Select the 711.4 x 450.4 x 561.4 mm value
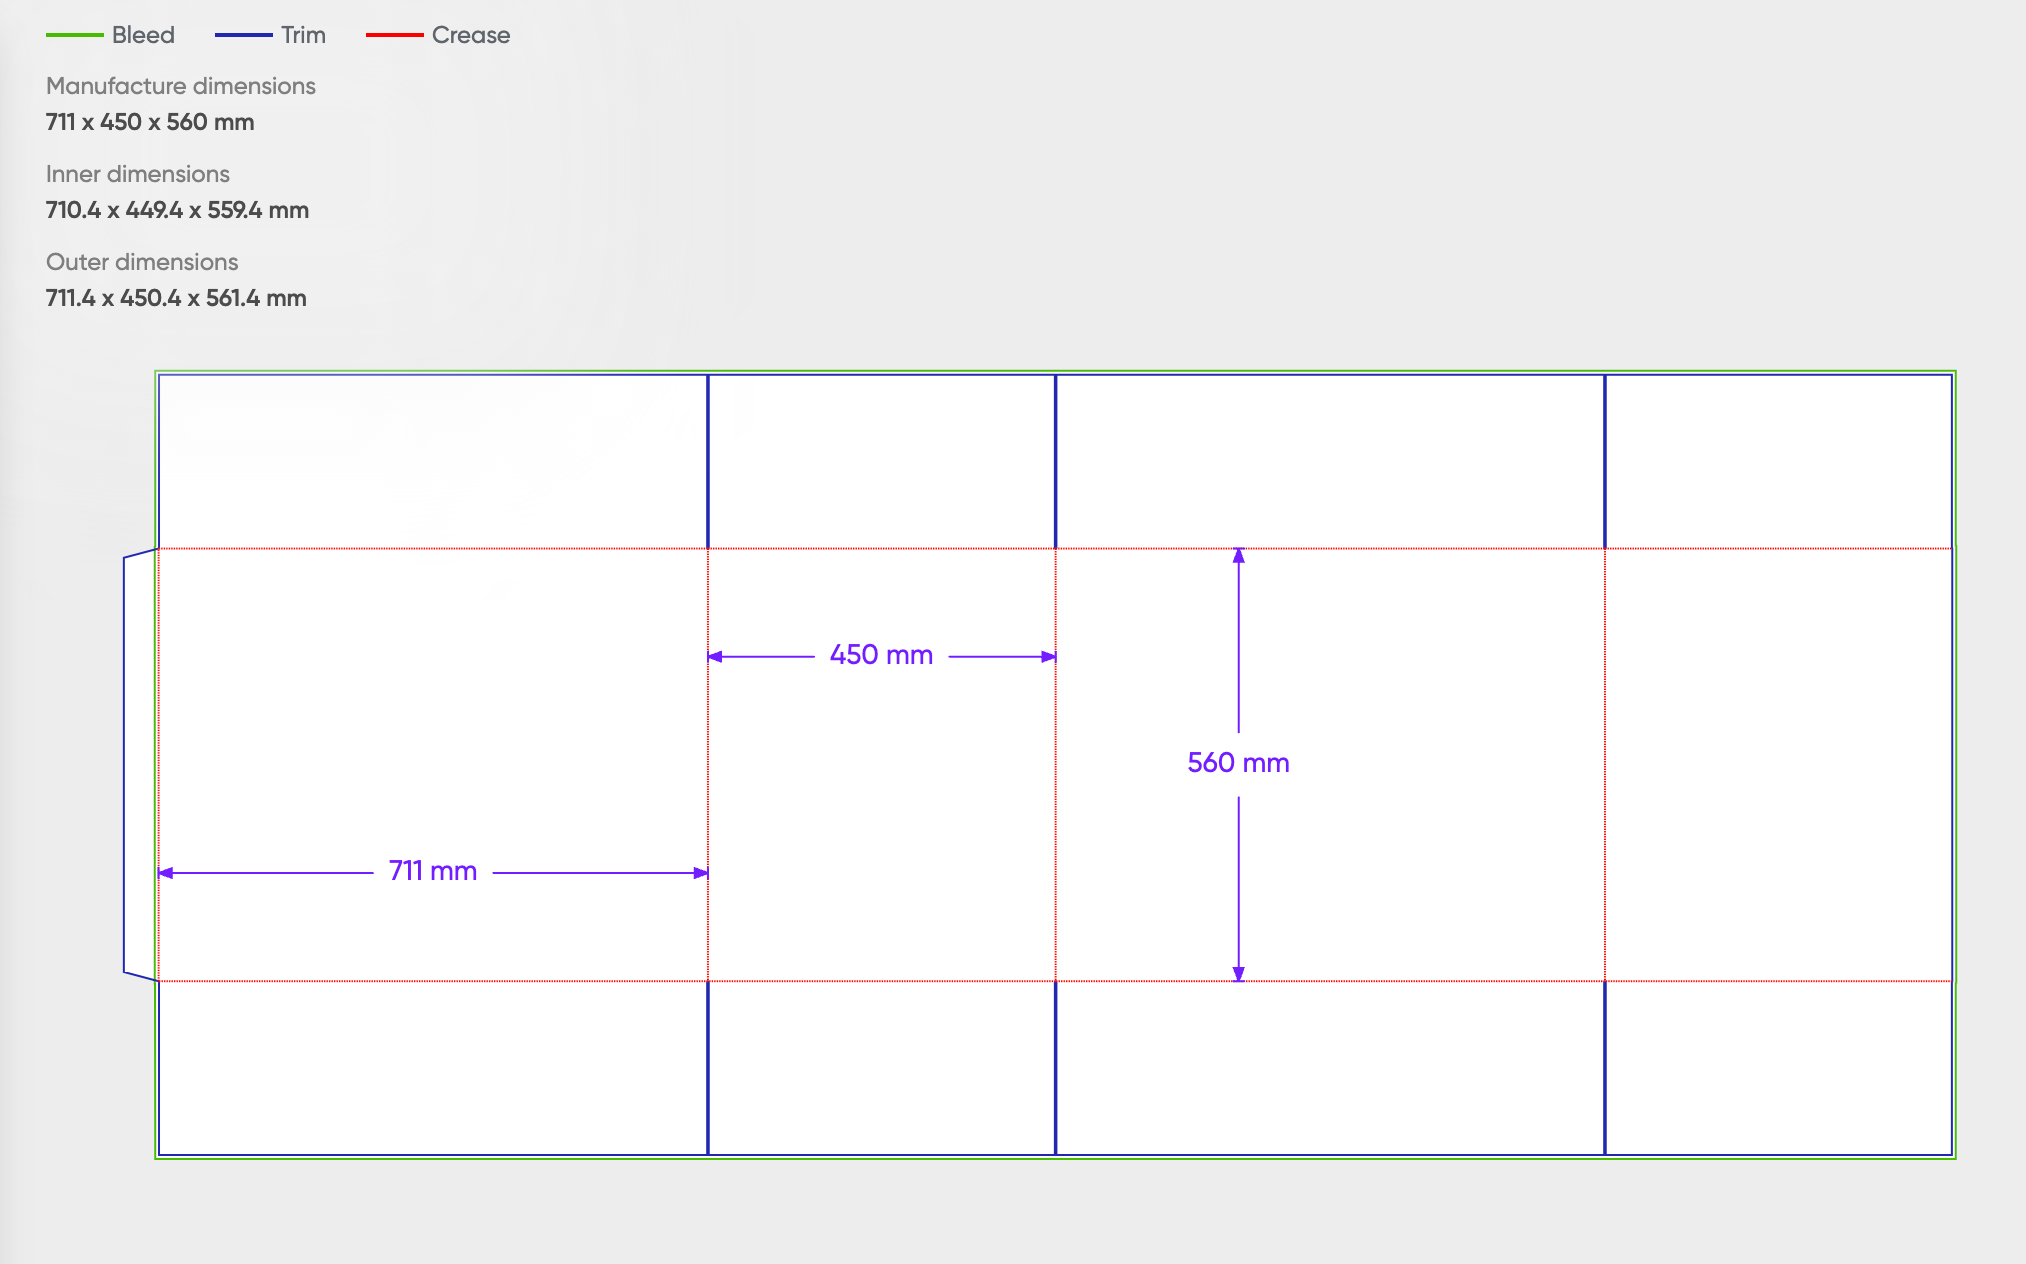The height and width of the screenshot is (1264, 2026). pos(176,298)
